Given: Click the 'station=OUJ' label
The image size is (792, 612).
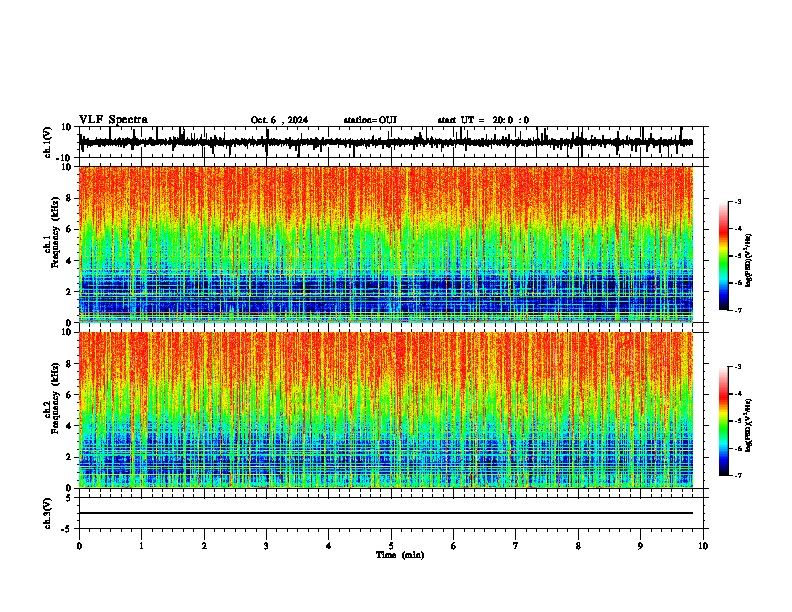Looking at the screenshot, I should coord(370,120).
